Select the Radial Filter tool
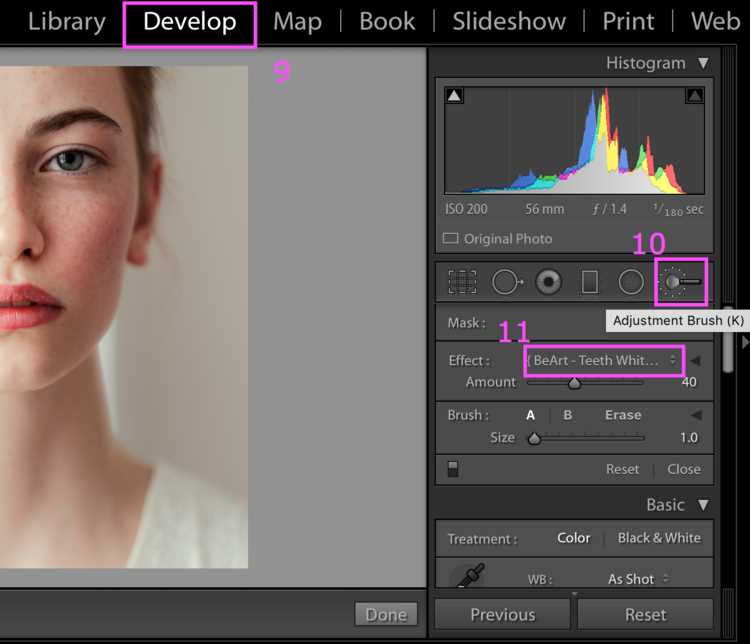 pos(631,282)
